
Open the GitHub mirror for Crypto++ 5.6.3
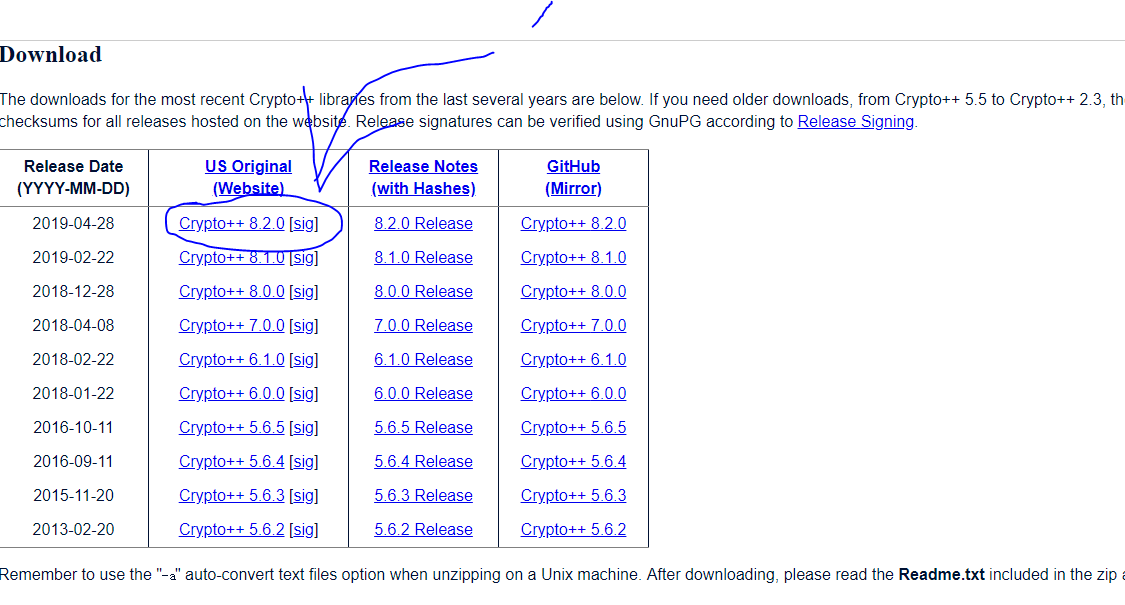coord(573,495)
